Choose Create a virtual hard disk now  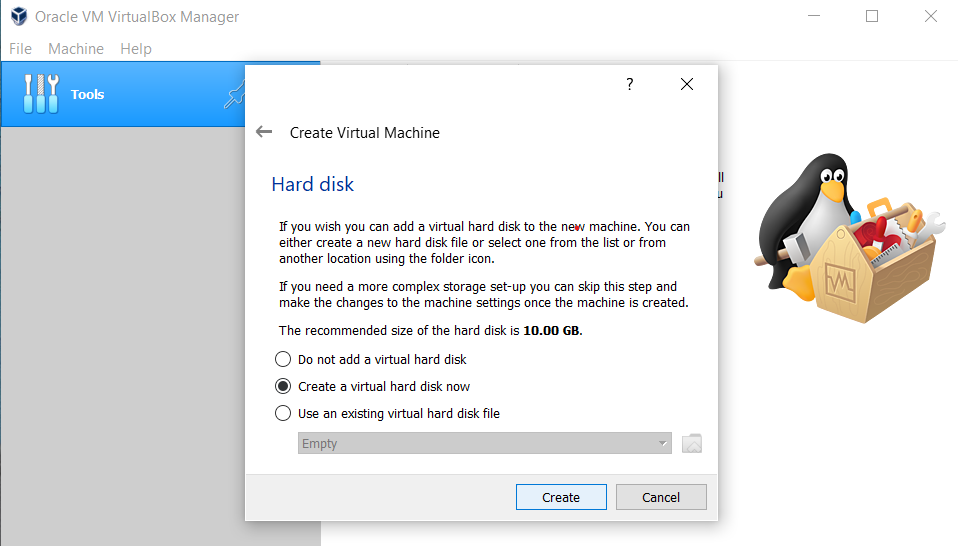tap(372, 386)
